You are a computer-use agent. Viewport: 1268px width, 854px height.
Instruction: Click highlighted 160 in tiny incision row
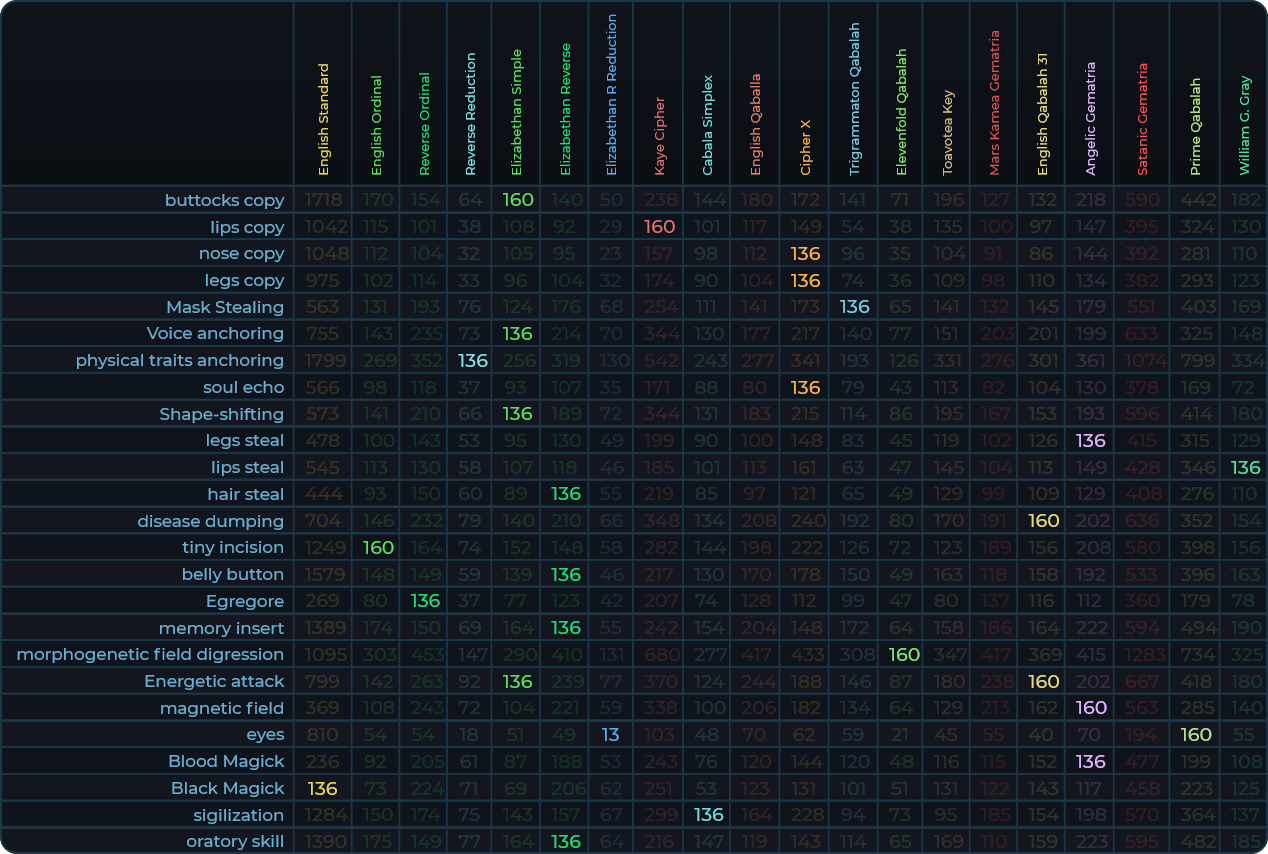(378, 547)
